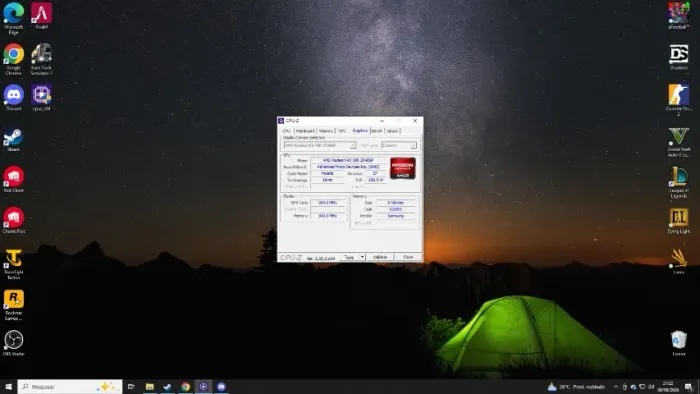Open the Steam desktop shortcut
700x394 pixels.
(x=13, y=140)
